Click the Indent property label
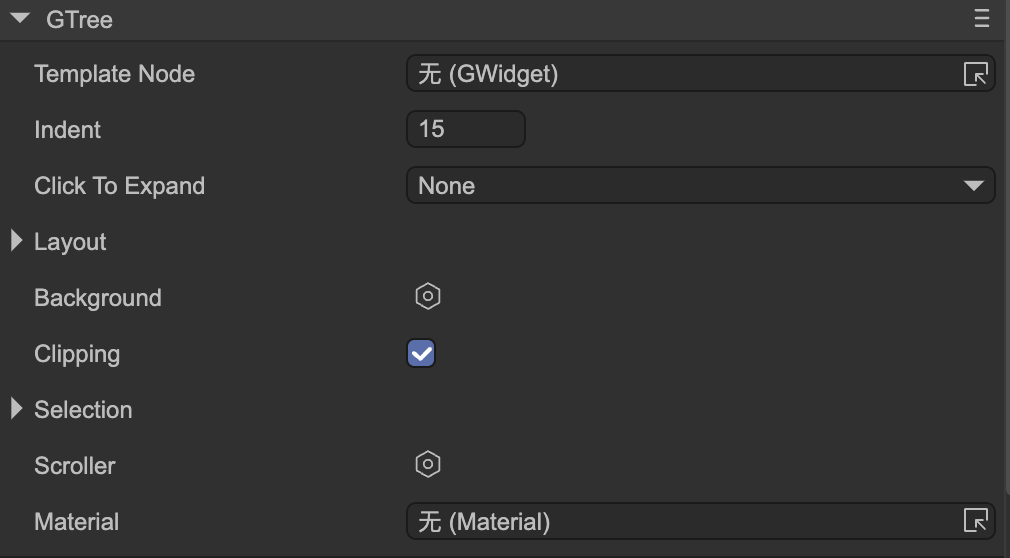Screen dimensions: 1010x558 point(67,130)
